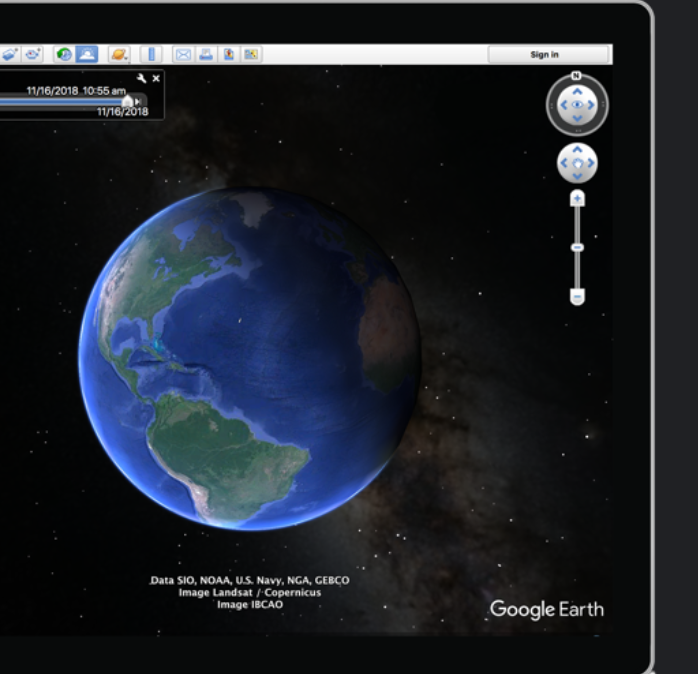The width and height of the screenshot is (698, 674).
Task: Click 'Data SIO, NOAA, U.S. Navy, NGA, GEBCO' text
Action: tap(250, 581)
